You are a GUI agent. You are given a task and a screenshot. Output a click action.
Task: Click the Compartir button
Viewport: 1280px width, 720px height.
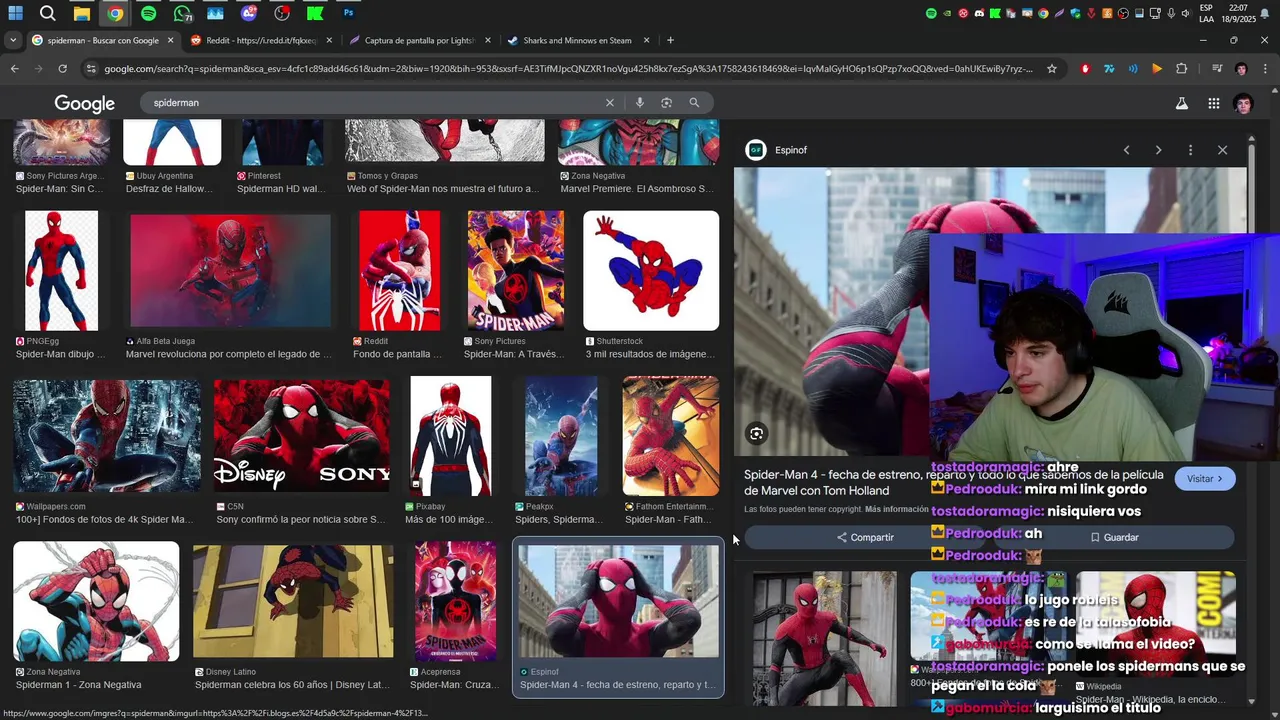pos(866,537)
